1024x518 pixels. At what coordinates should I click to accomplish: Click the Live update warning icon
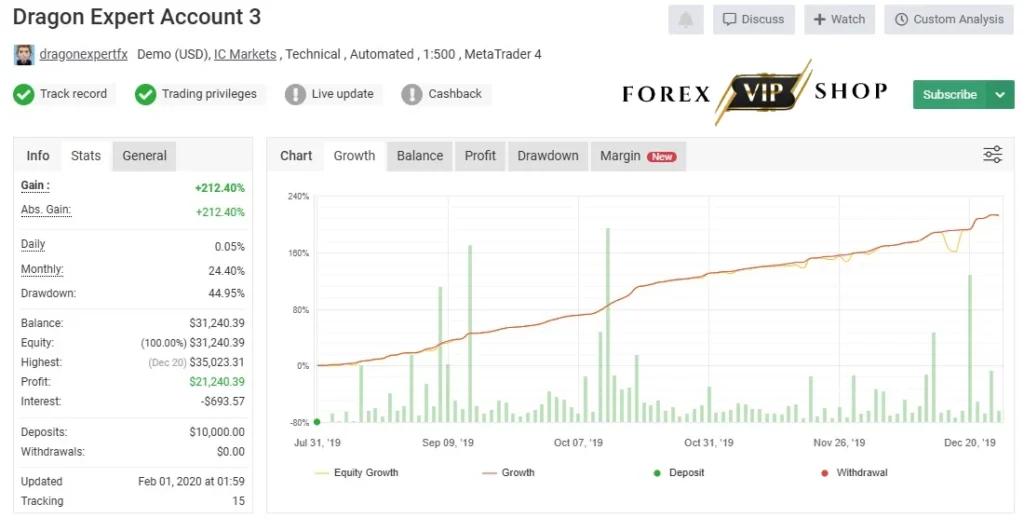(x=295, y=95)
